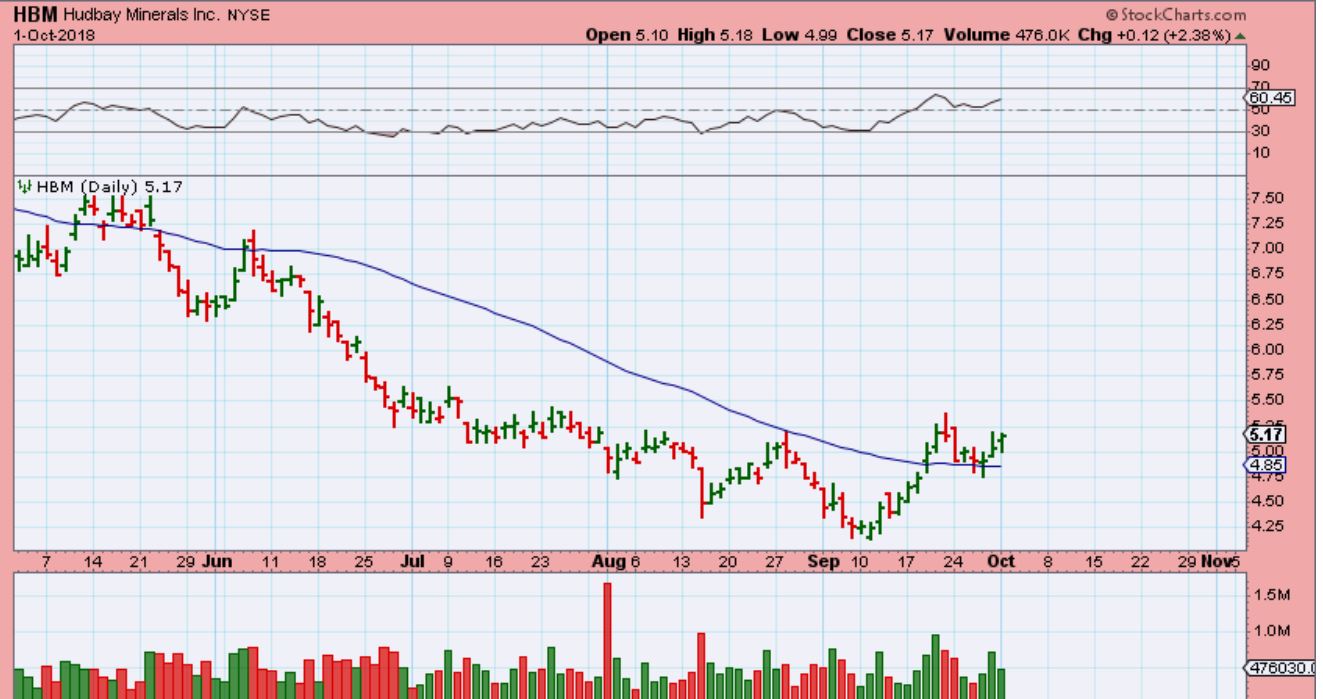Click the green up-arrow icon after Chg

(1241, 35)
